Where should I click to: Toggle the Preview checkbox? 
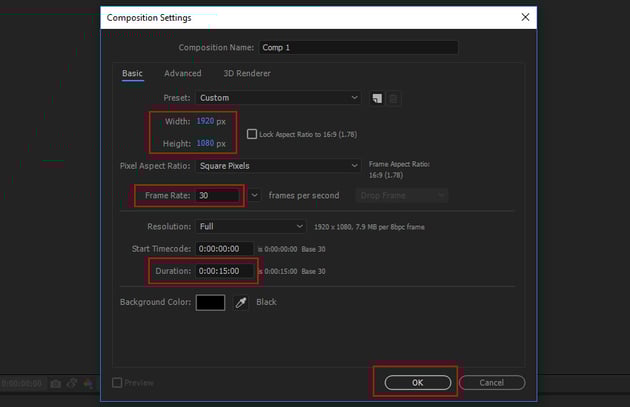pyautogui.click(x=118, y=382)
